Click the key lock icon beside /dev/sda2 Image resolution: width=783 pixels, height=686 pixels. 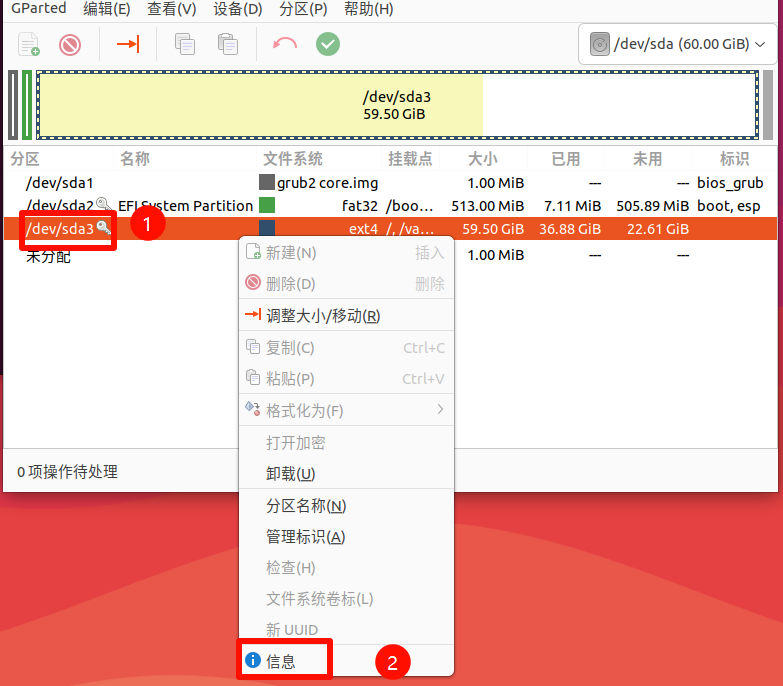(103, 204)
